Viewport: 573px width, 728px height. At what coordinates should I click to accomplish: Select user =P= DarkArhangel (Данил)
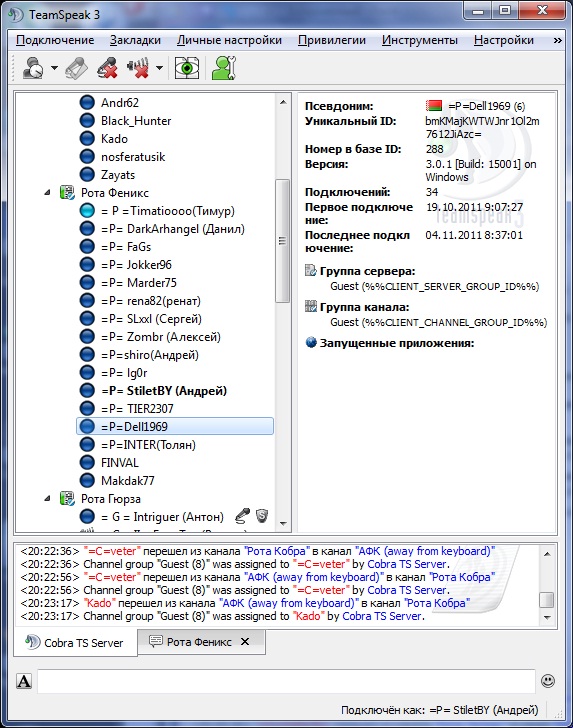[x=173, y=229]
